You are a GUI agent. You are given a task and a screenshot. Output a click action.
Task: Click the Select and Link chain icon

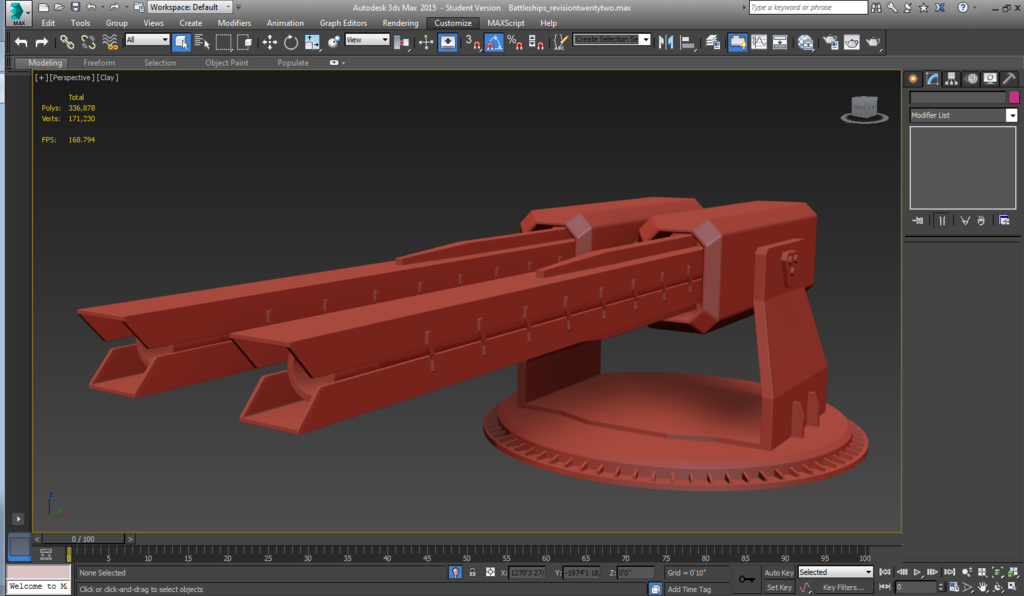point(66,42)
